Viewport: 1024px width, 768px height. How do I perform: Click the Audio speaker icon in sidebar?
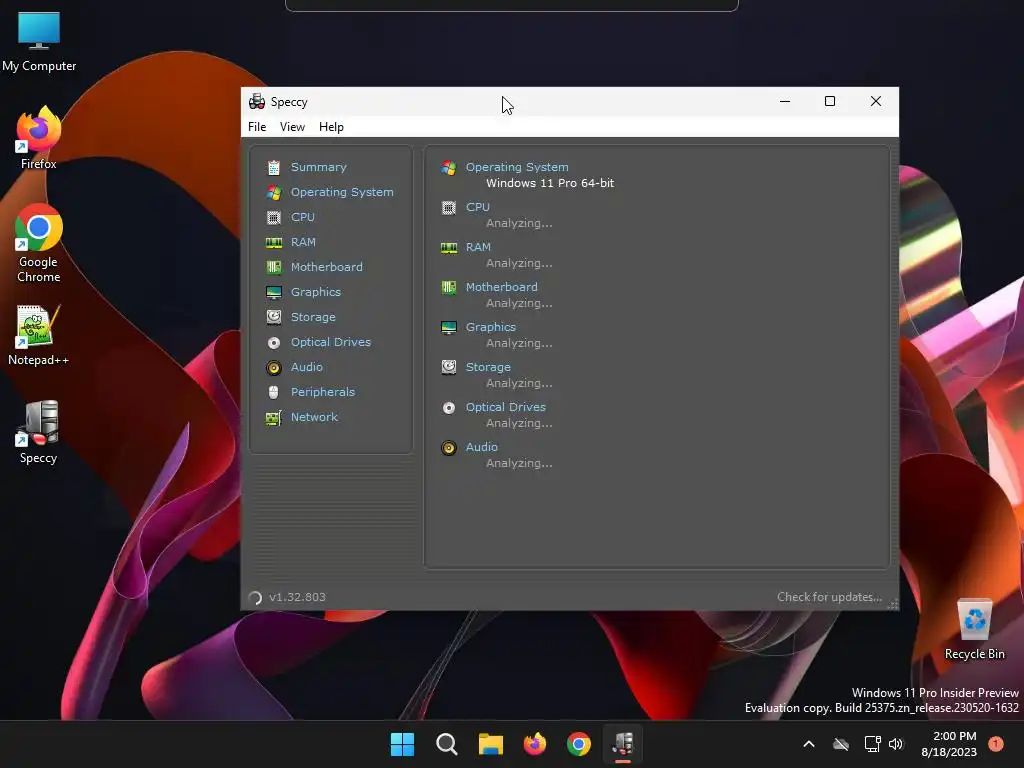tap(274, 368)
